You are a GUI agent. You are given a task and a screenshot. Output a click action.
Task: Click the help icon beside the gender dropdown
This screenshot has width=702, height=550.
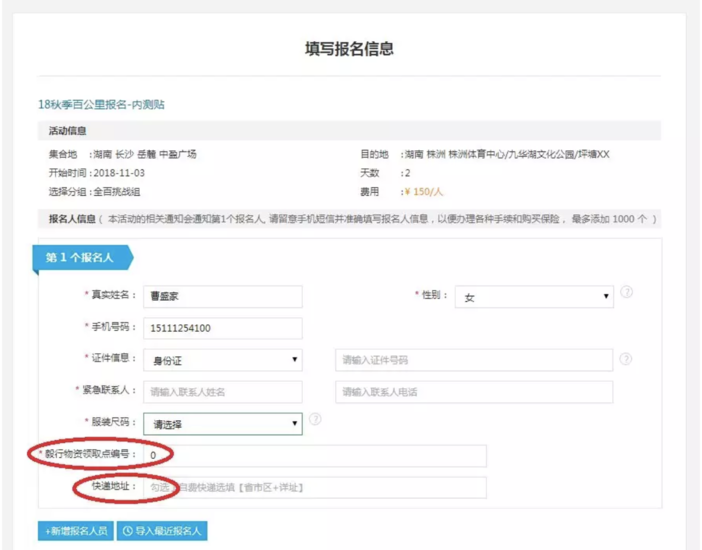pyautogui.click(x=627, y=293)
